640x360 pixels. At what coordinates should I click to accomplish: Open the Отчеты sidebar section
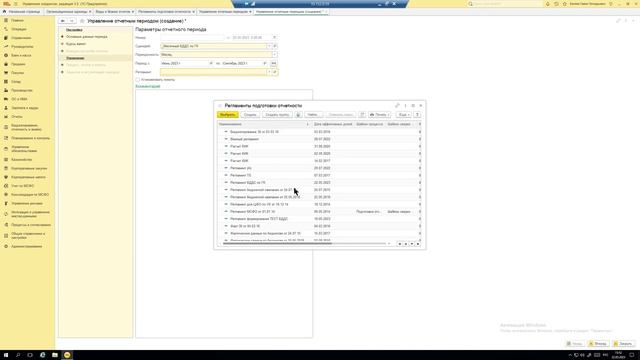[x=17, y=116]
